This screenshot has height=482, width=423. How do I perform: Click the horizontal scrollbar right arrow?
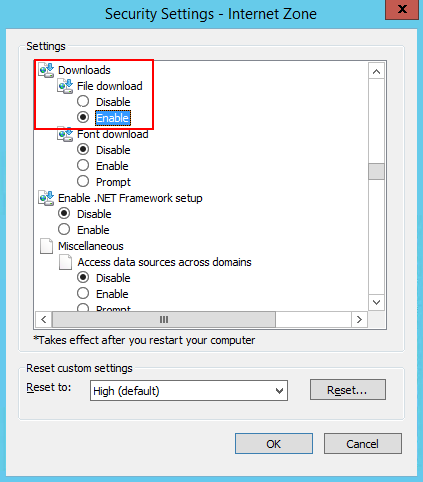tap(359, 320)
